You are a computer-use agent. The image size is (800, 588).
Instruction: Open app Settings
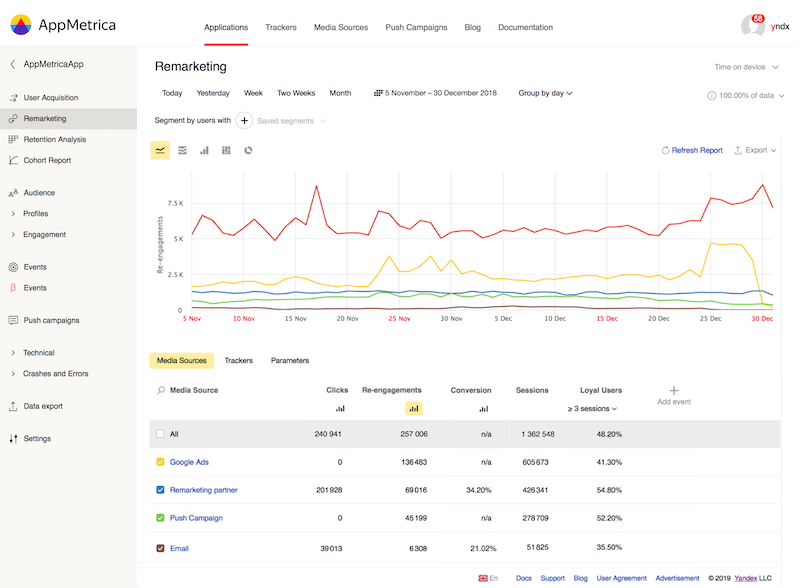[x=37, y=438]
